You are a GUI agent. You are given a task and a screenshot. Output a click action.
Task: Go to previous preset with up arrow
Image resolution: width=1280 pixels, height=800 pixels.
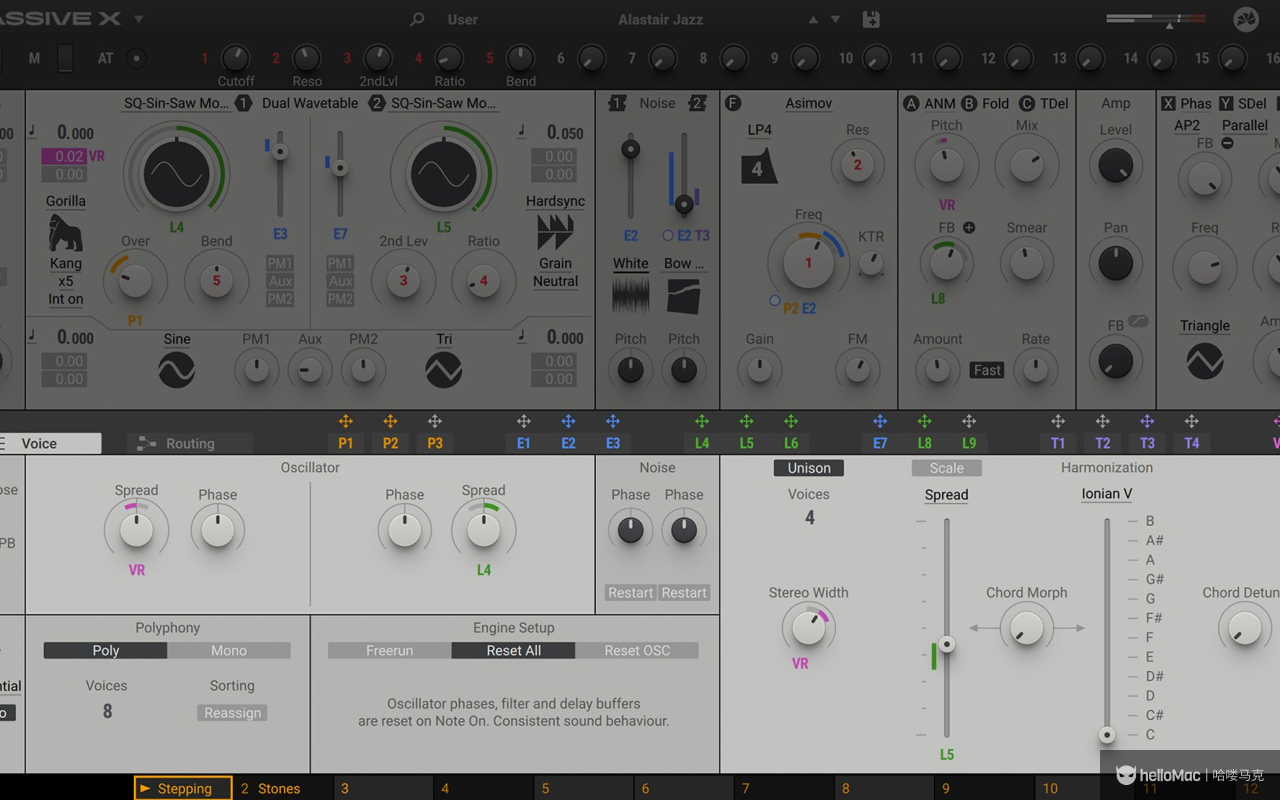tap(813, 19)
